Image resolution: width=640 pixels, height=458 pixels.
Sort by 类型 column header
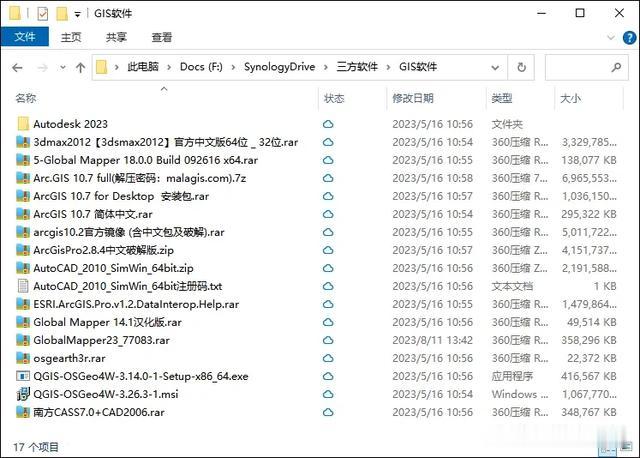502,98
